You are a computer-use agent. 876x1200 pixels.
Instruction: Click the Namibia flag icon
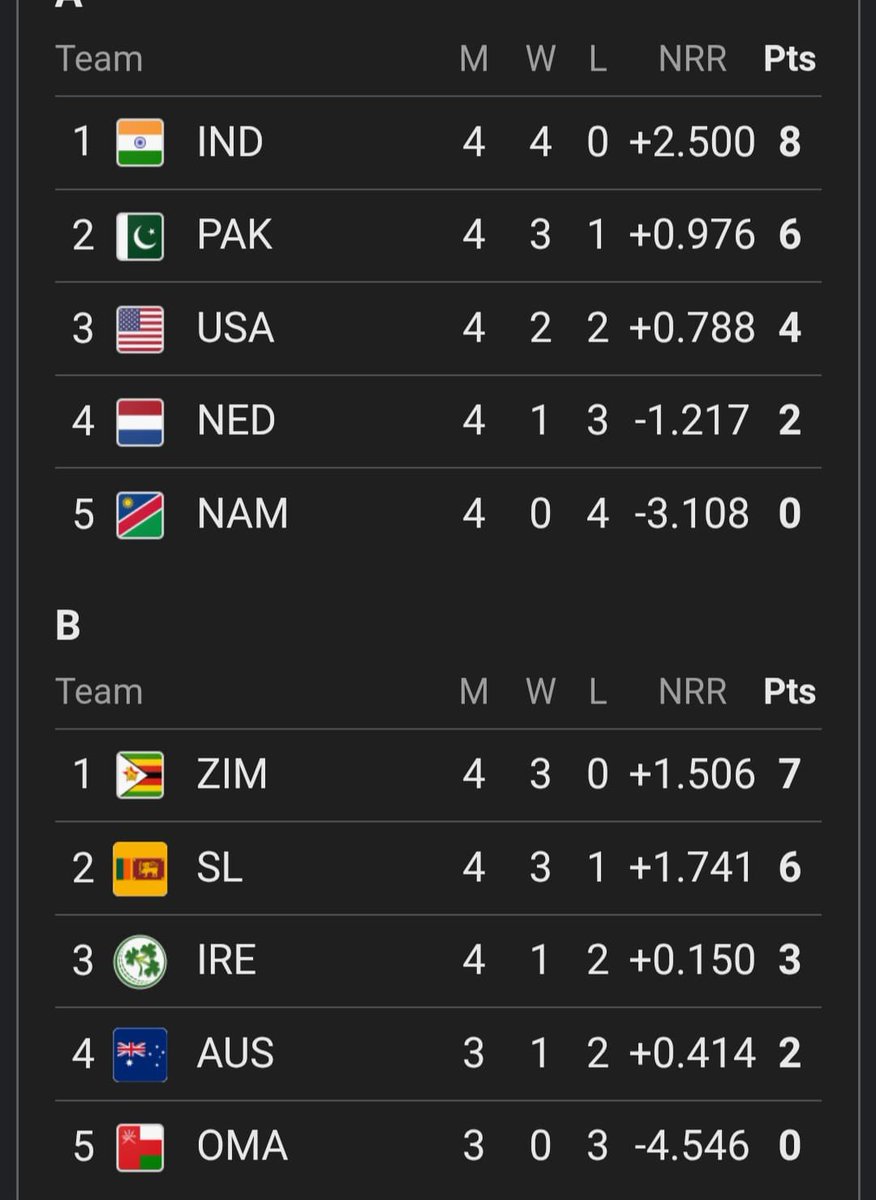point(140,515)
